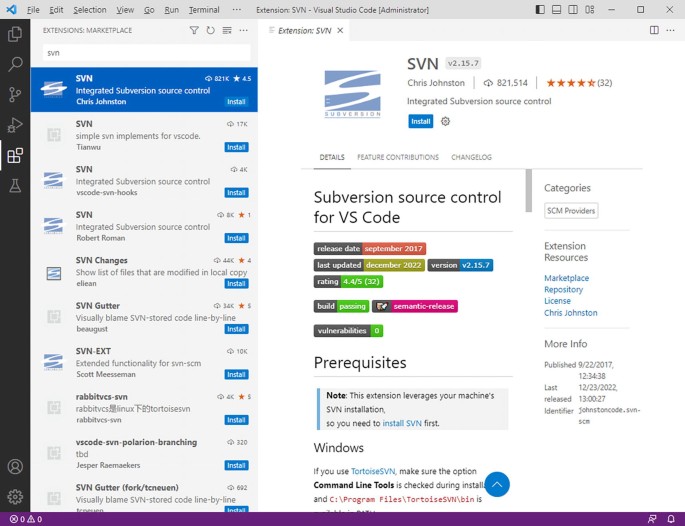
Task: Install the SVN Gutter extension
Action: click(x=236, y=329)
